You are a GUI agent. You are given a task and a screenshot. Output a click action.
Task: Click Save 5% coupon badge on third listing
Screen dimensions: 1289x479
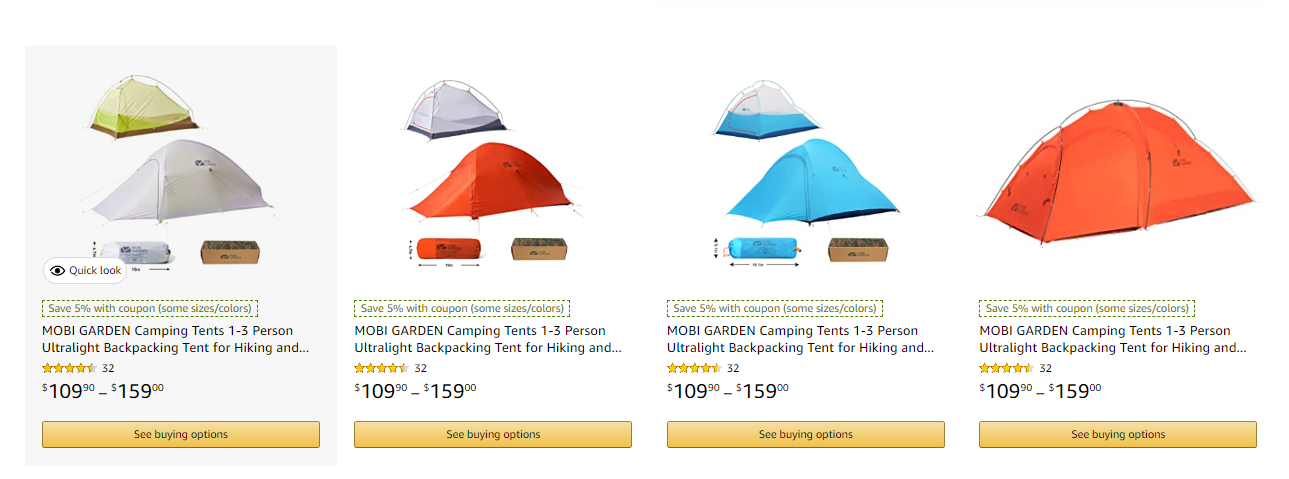point(775,309)
